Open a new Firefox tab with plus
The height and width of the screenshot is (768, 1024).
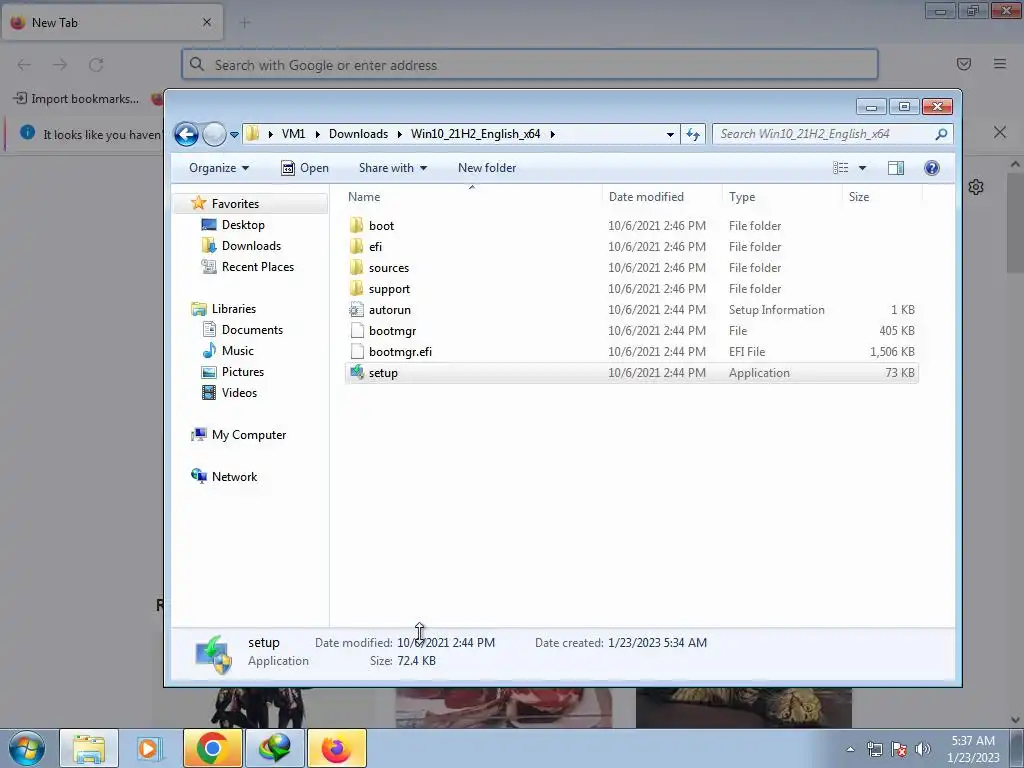[245, 23]
